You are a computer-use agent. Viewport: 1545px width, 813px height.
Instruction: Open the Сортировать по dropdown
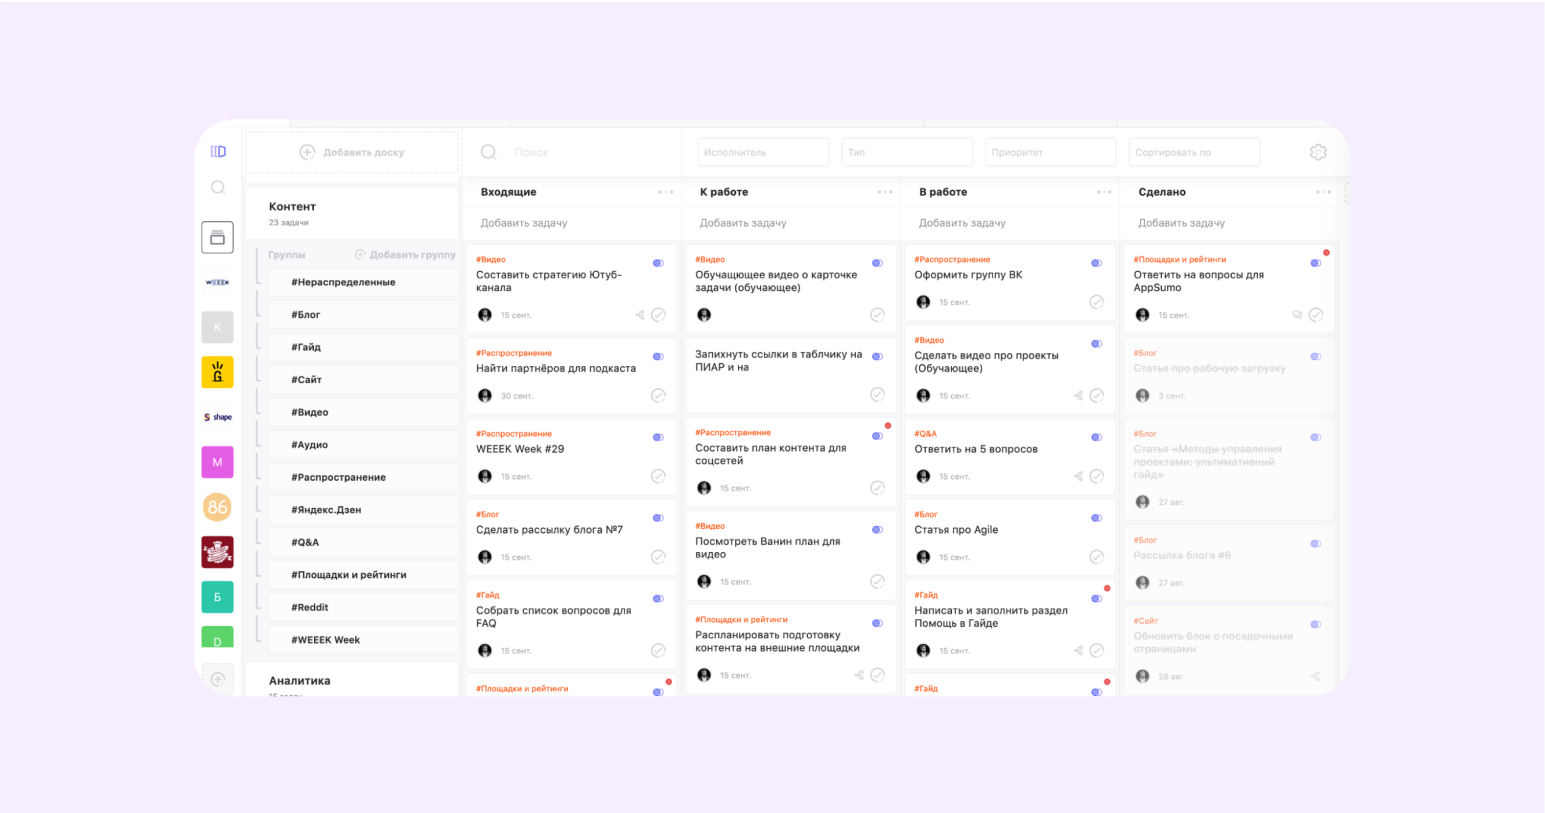pos(1195,152)
